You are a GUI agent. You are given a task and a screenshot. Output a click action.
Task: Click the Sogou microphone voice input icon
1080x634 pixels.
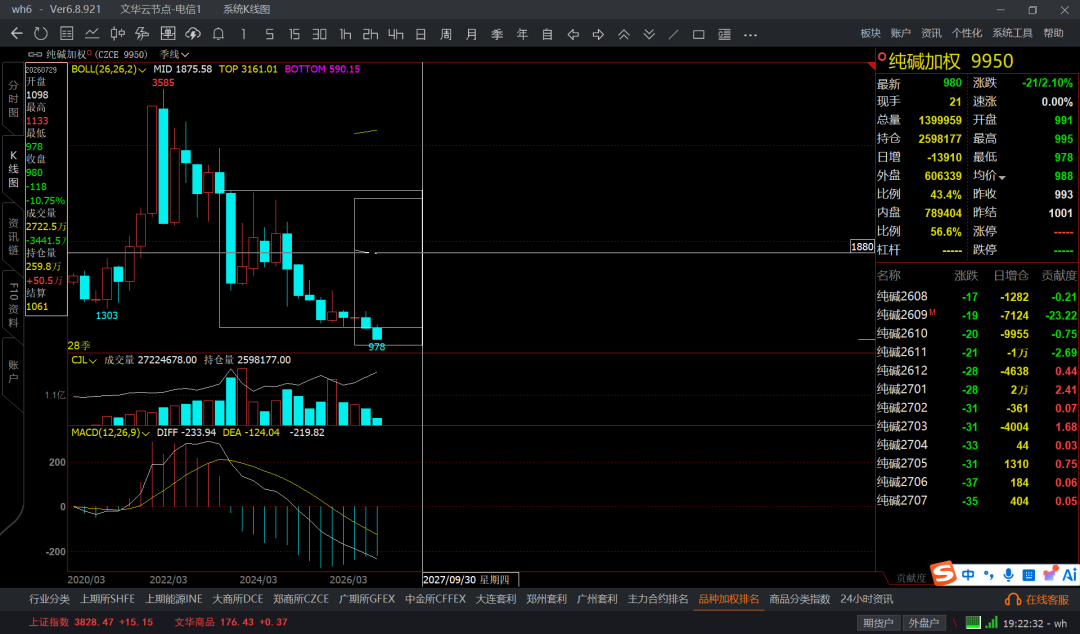pyautogui.click(x=1008, y=574)
